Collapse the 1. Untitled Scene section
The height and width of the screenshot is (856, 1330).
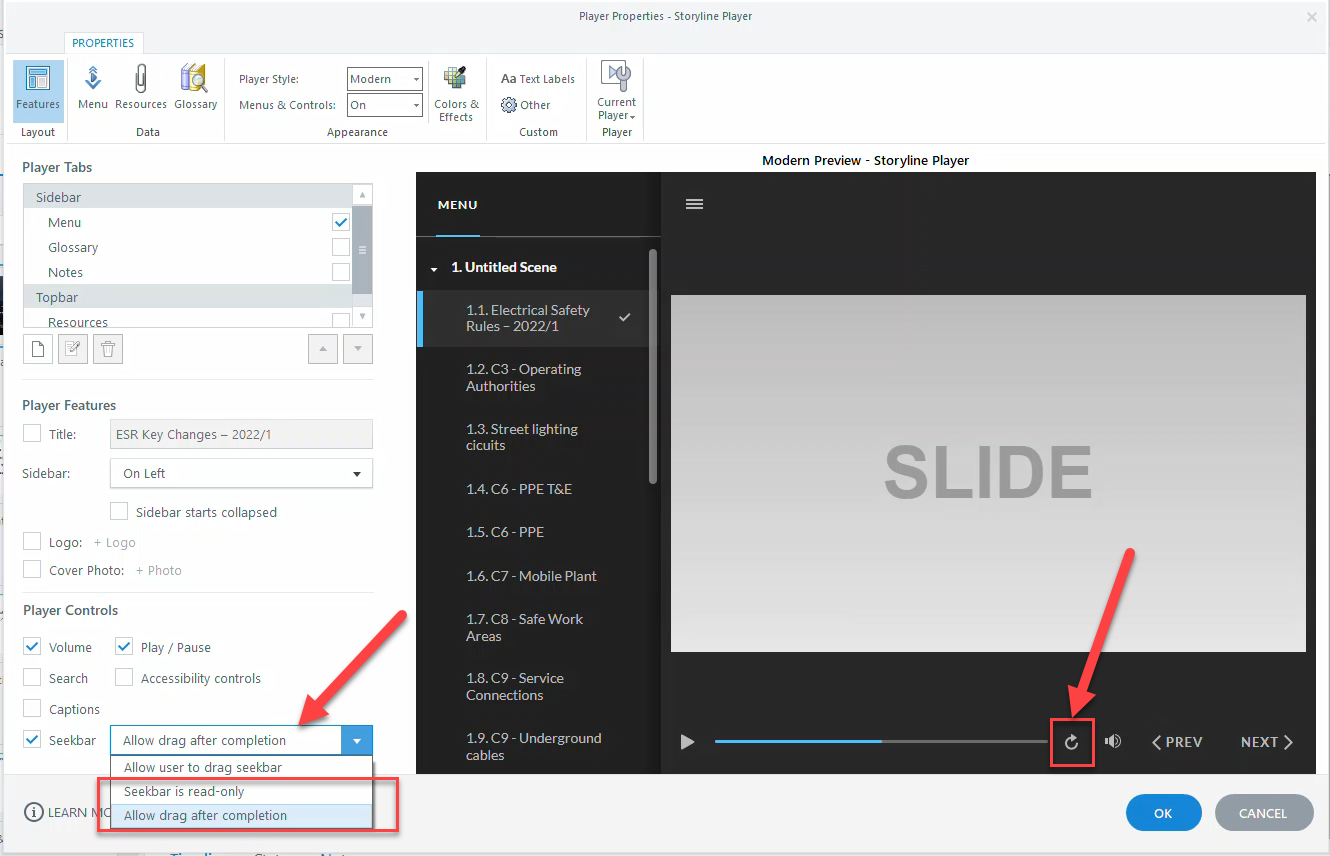tap(434, 268)
